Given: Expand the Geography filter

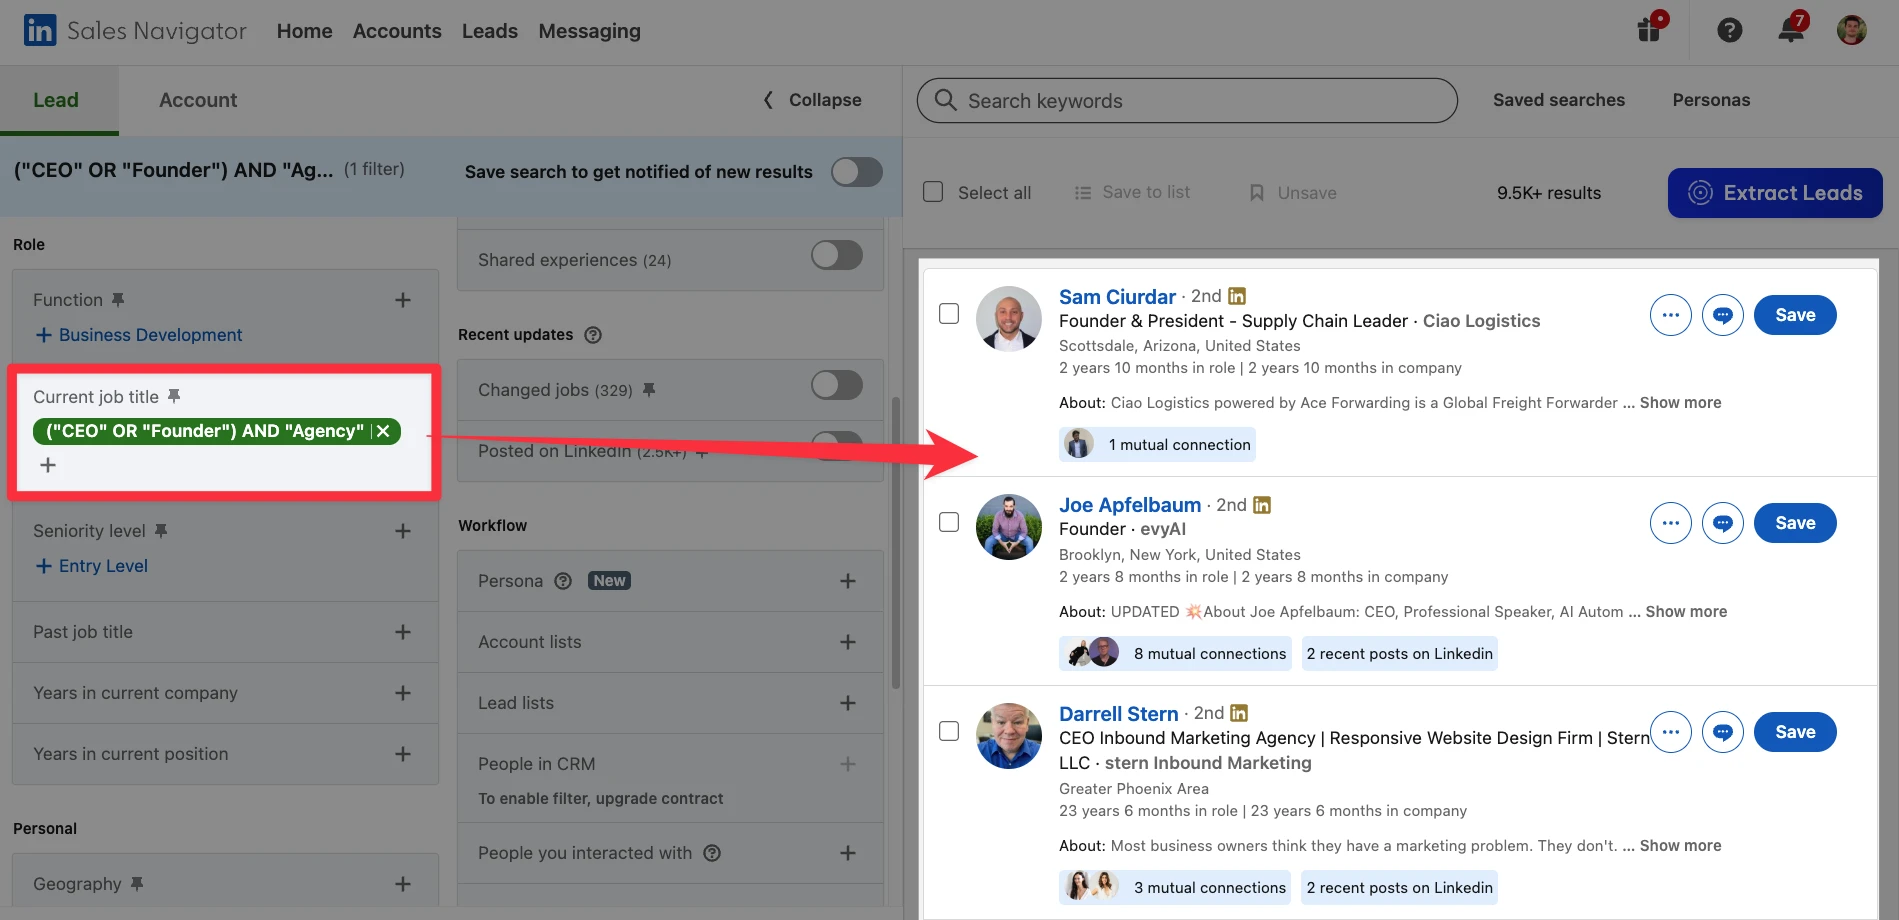Looking at the screenshot, I should point(403,884).
